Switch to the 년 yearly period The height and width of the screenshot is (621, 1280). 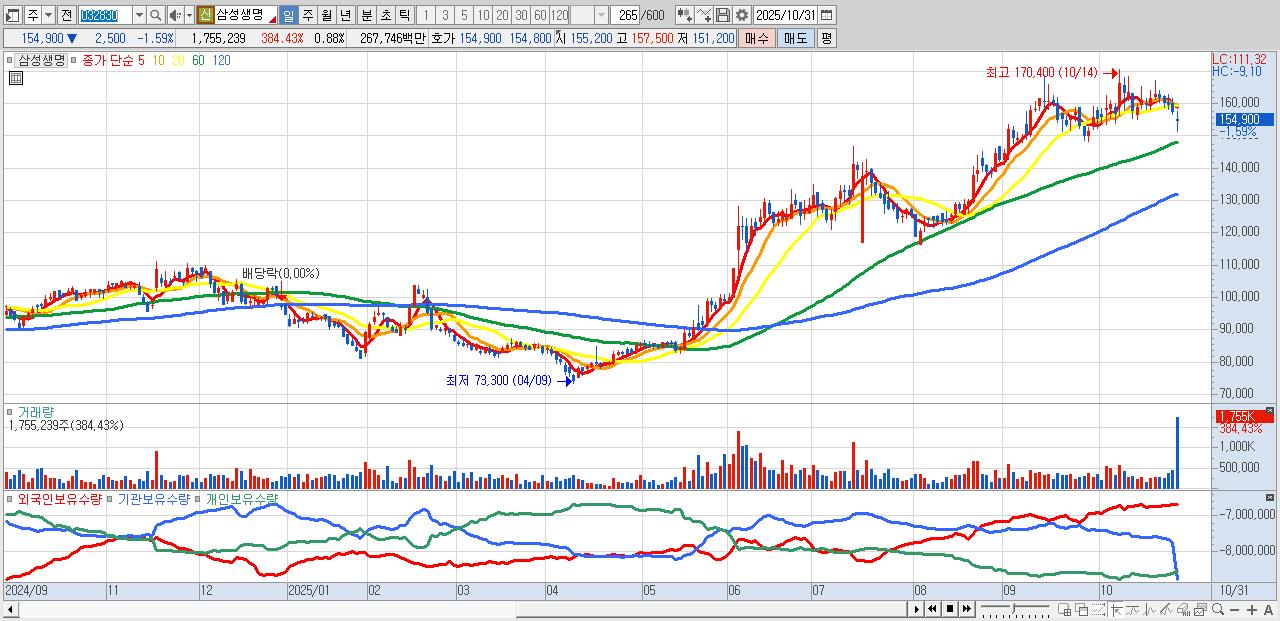(346, 15)
